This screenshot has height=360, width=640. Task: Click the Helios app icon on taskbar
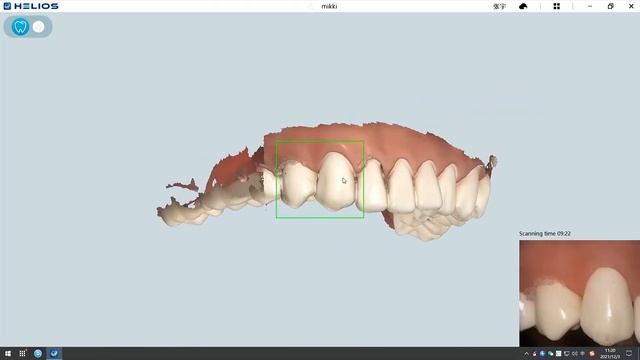(x=54, y=353)
